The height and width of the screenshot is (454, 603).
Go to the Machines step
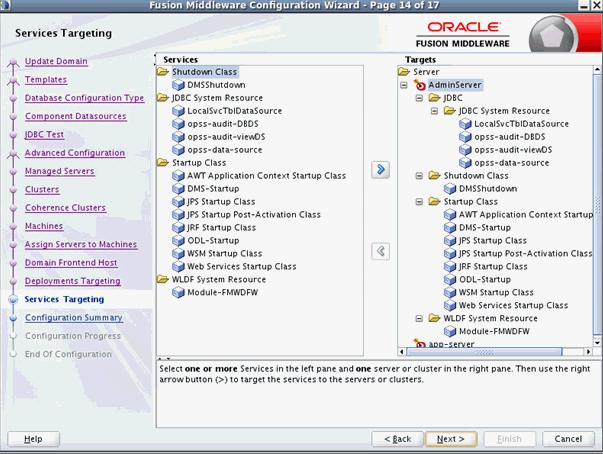pos(44,226)
